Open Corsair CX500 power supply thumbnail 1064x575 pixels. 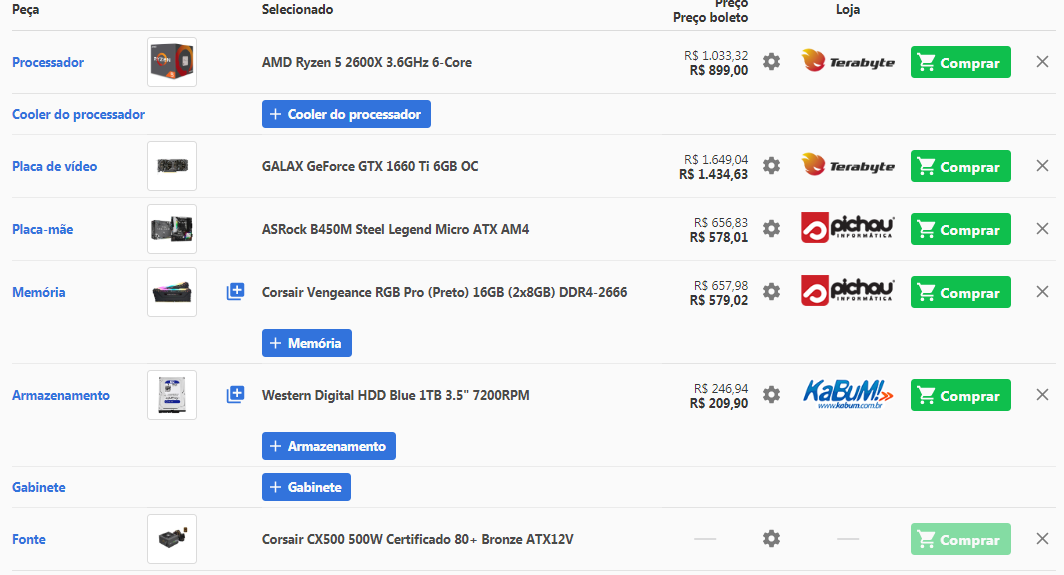172,539
